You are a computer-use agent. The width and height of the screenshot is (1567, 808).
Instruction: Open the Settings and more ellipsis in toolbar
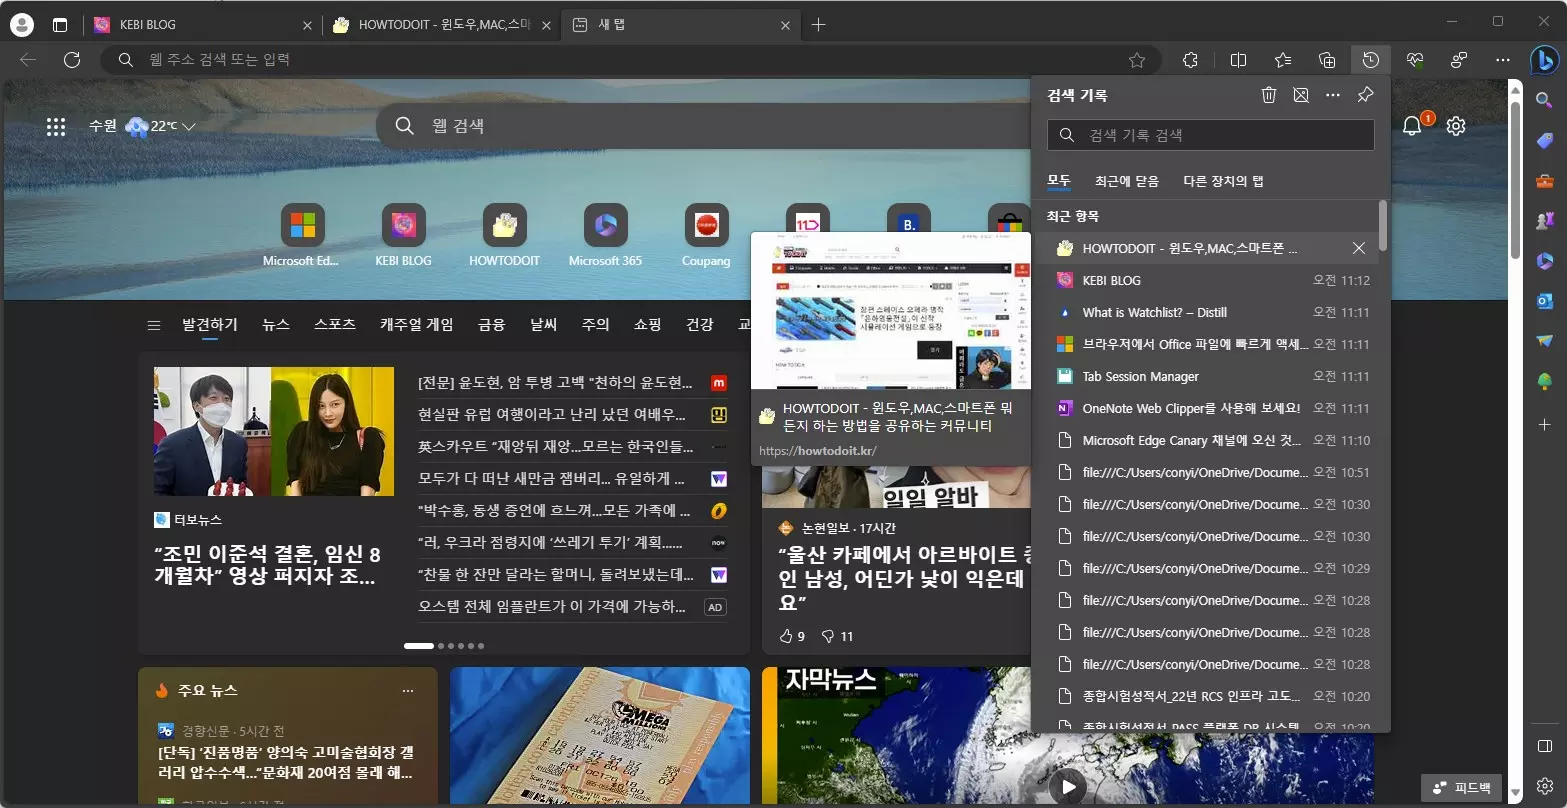[x=1503, y=60]
